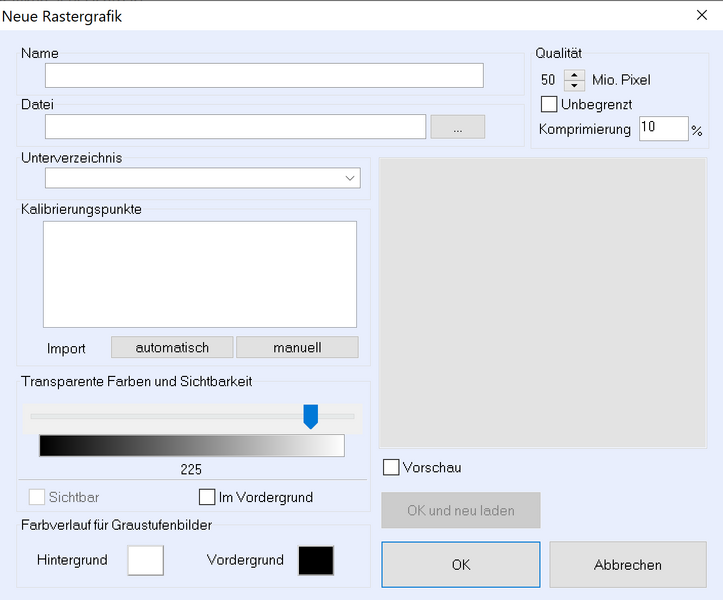Enable the Im Vordergrund checkbox
This screenshot has width=723, height=600.
point(207,497)
